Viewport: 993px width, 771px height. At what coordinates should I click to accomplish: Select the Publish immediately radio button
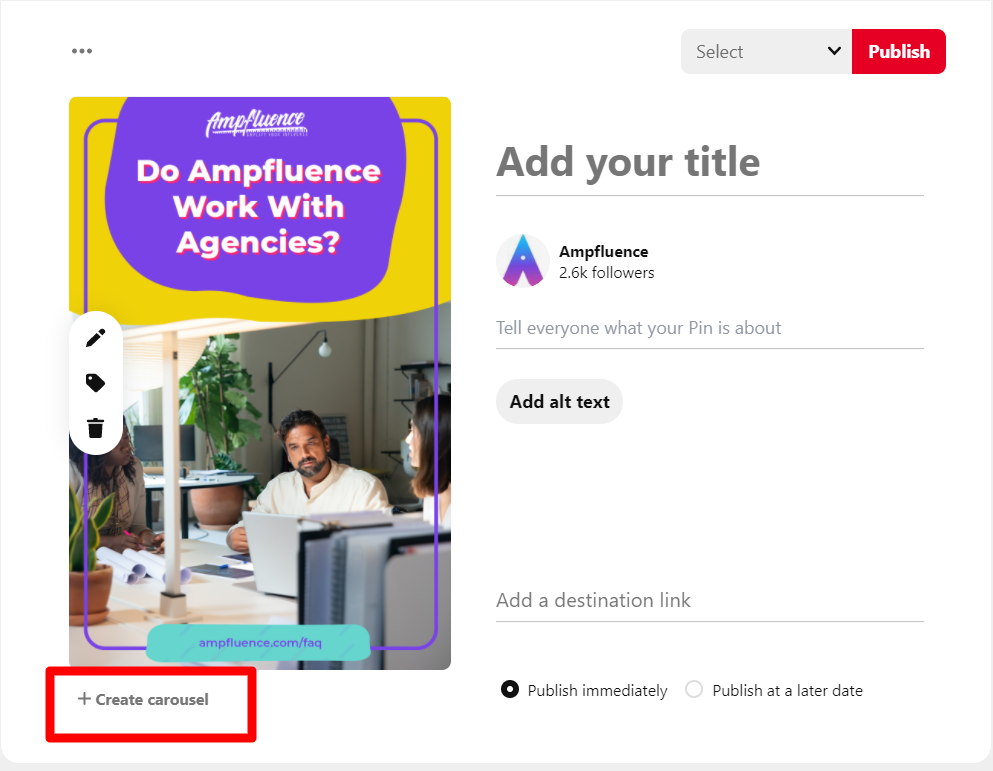tap(510, 690)
